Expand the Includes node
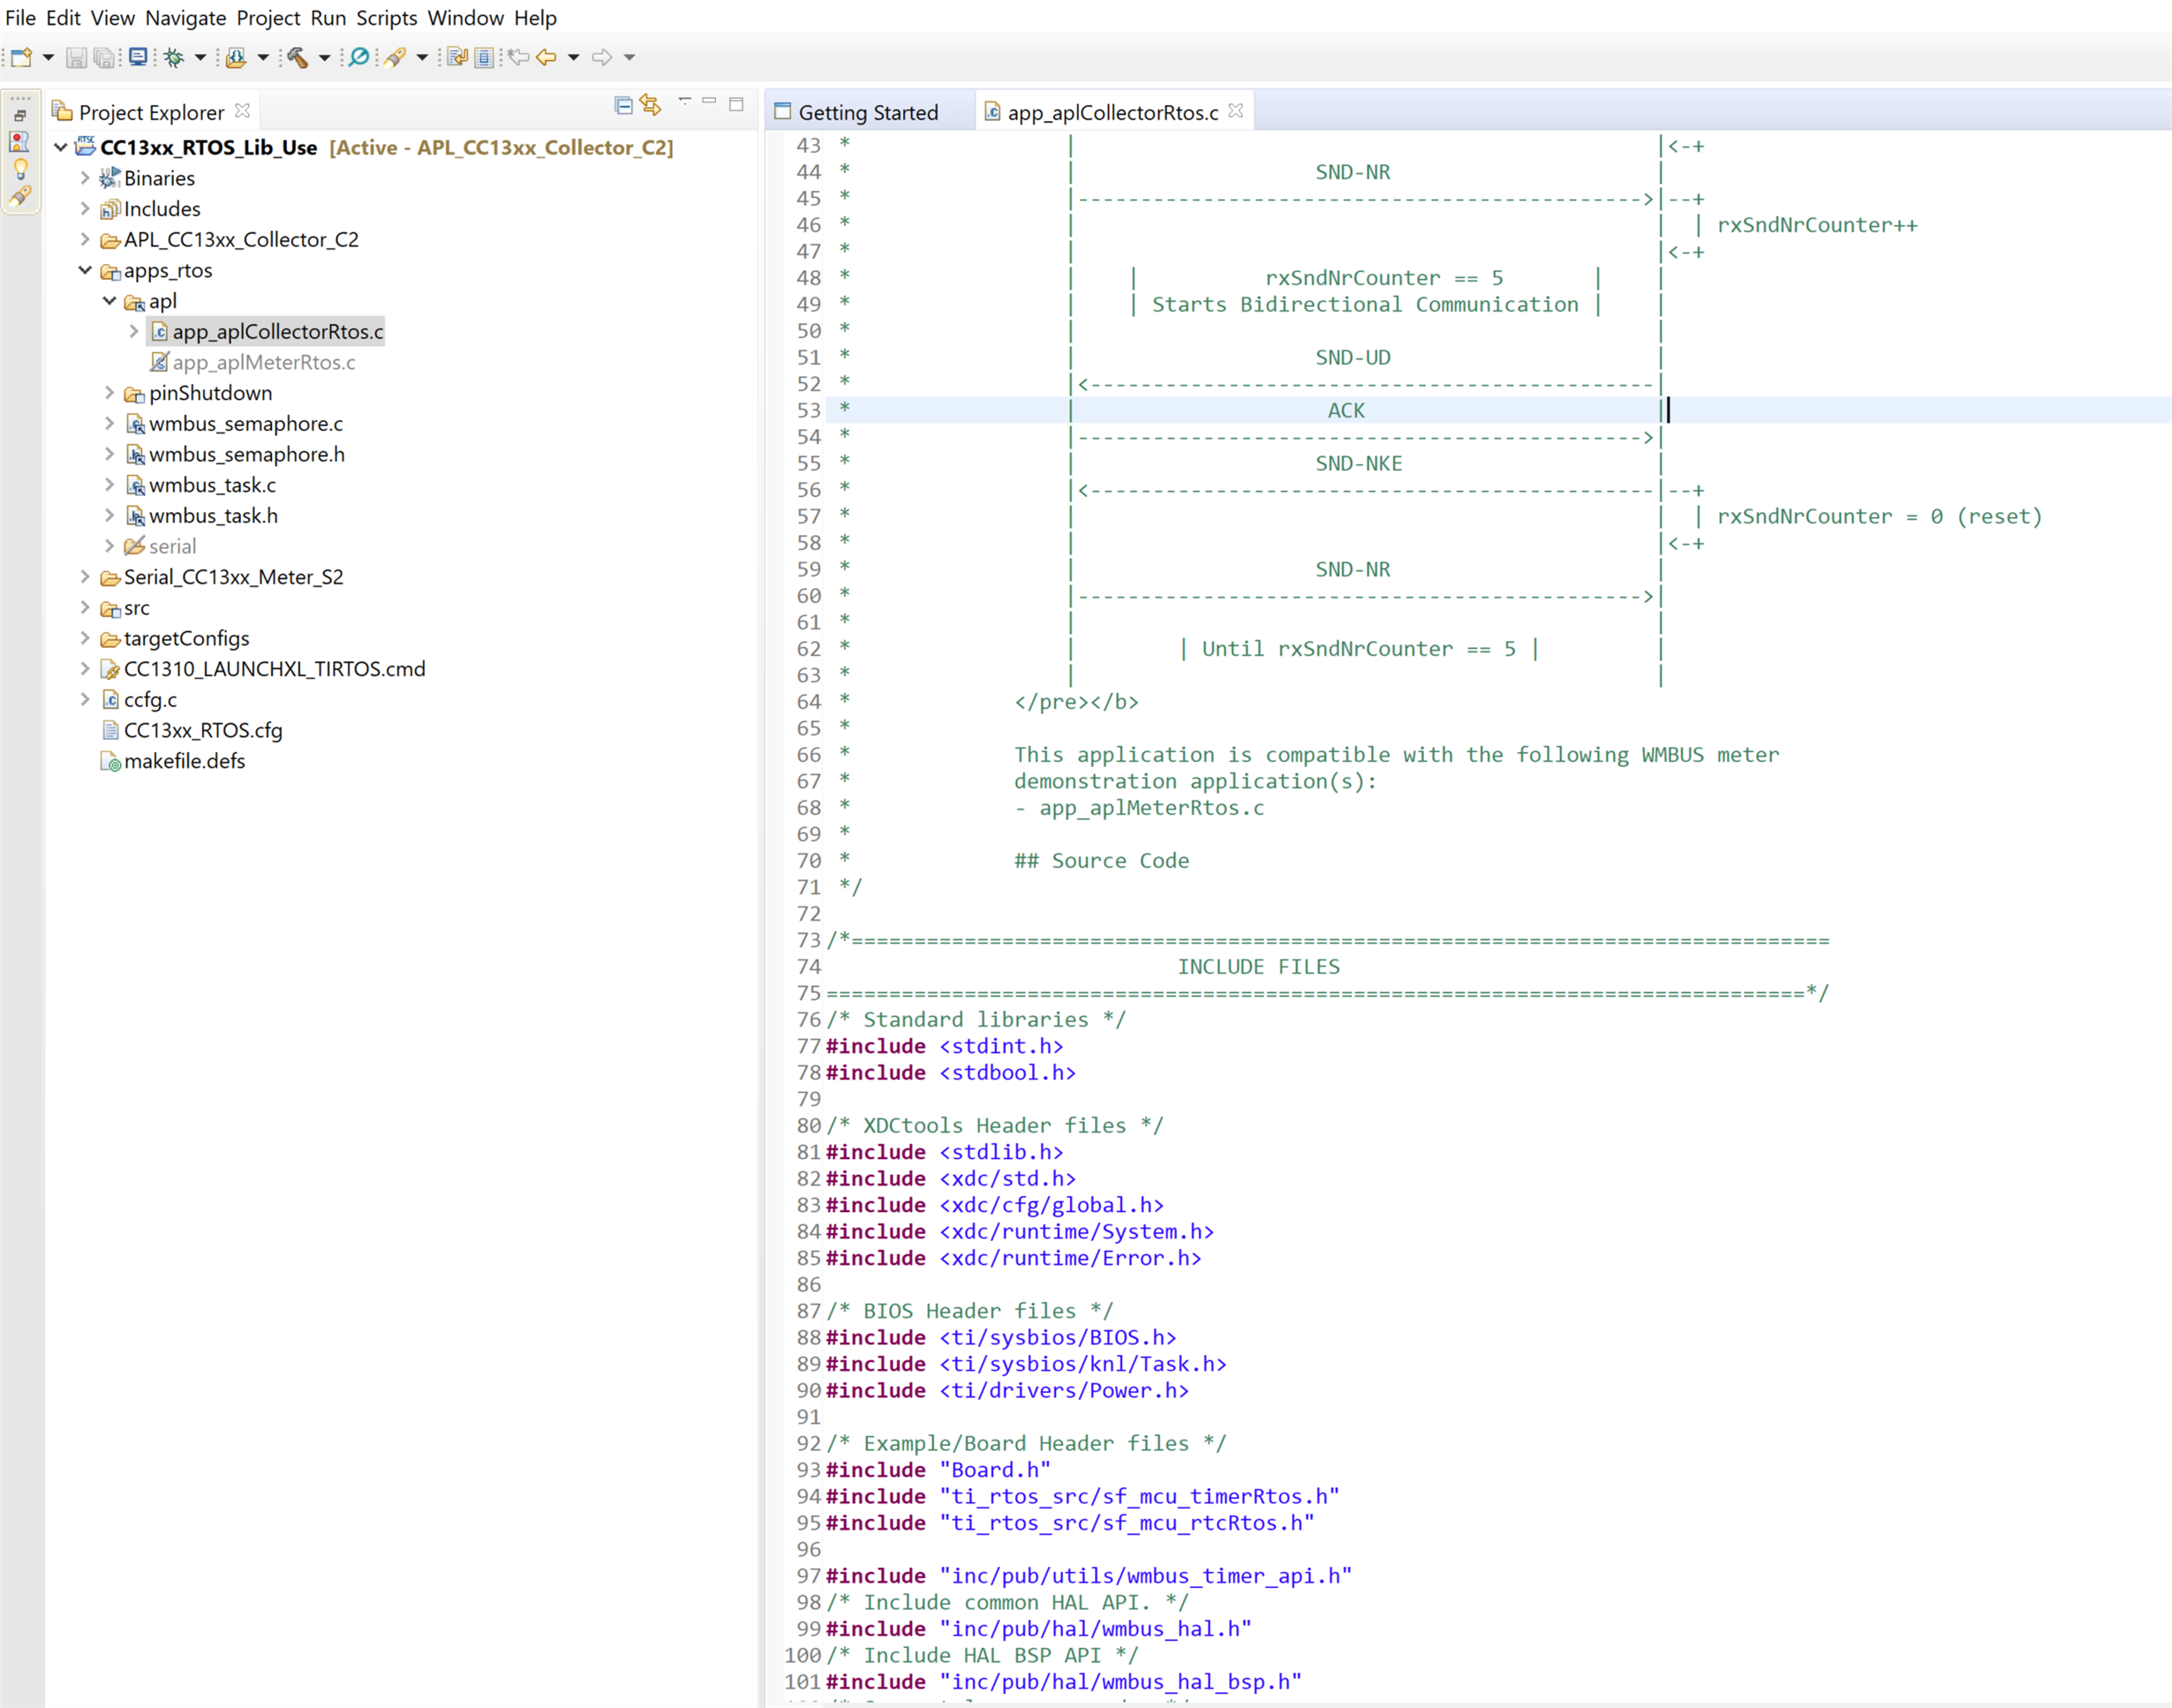This screenshot has width=2172, height=1708. [x=85, y=209]
